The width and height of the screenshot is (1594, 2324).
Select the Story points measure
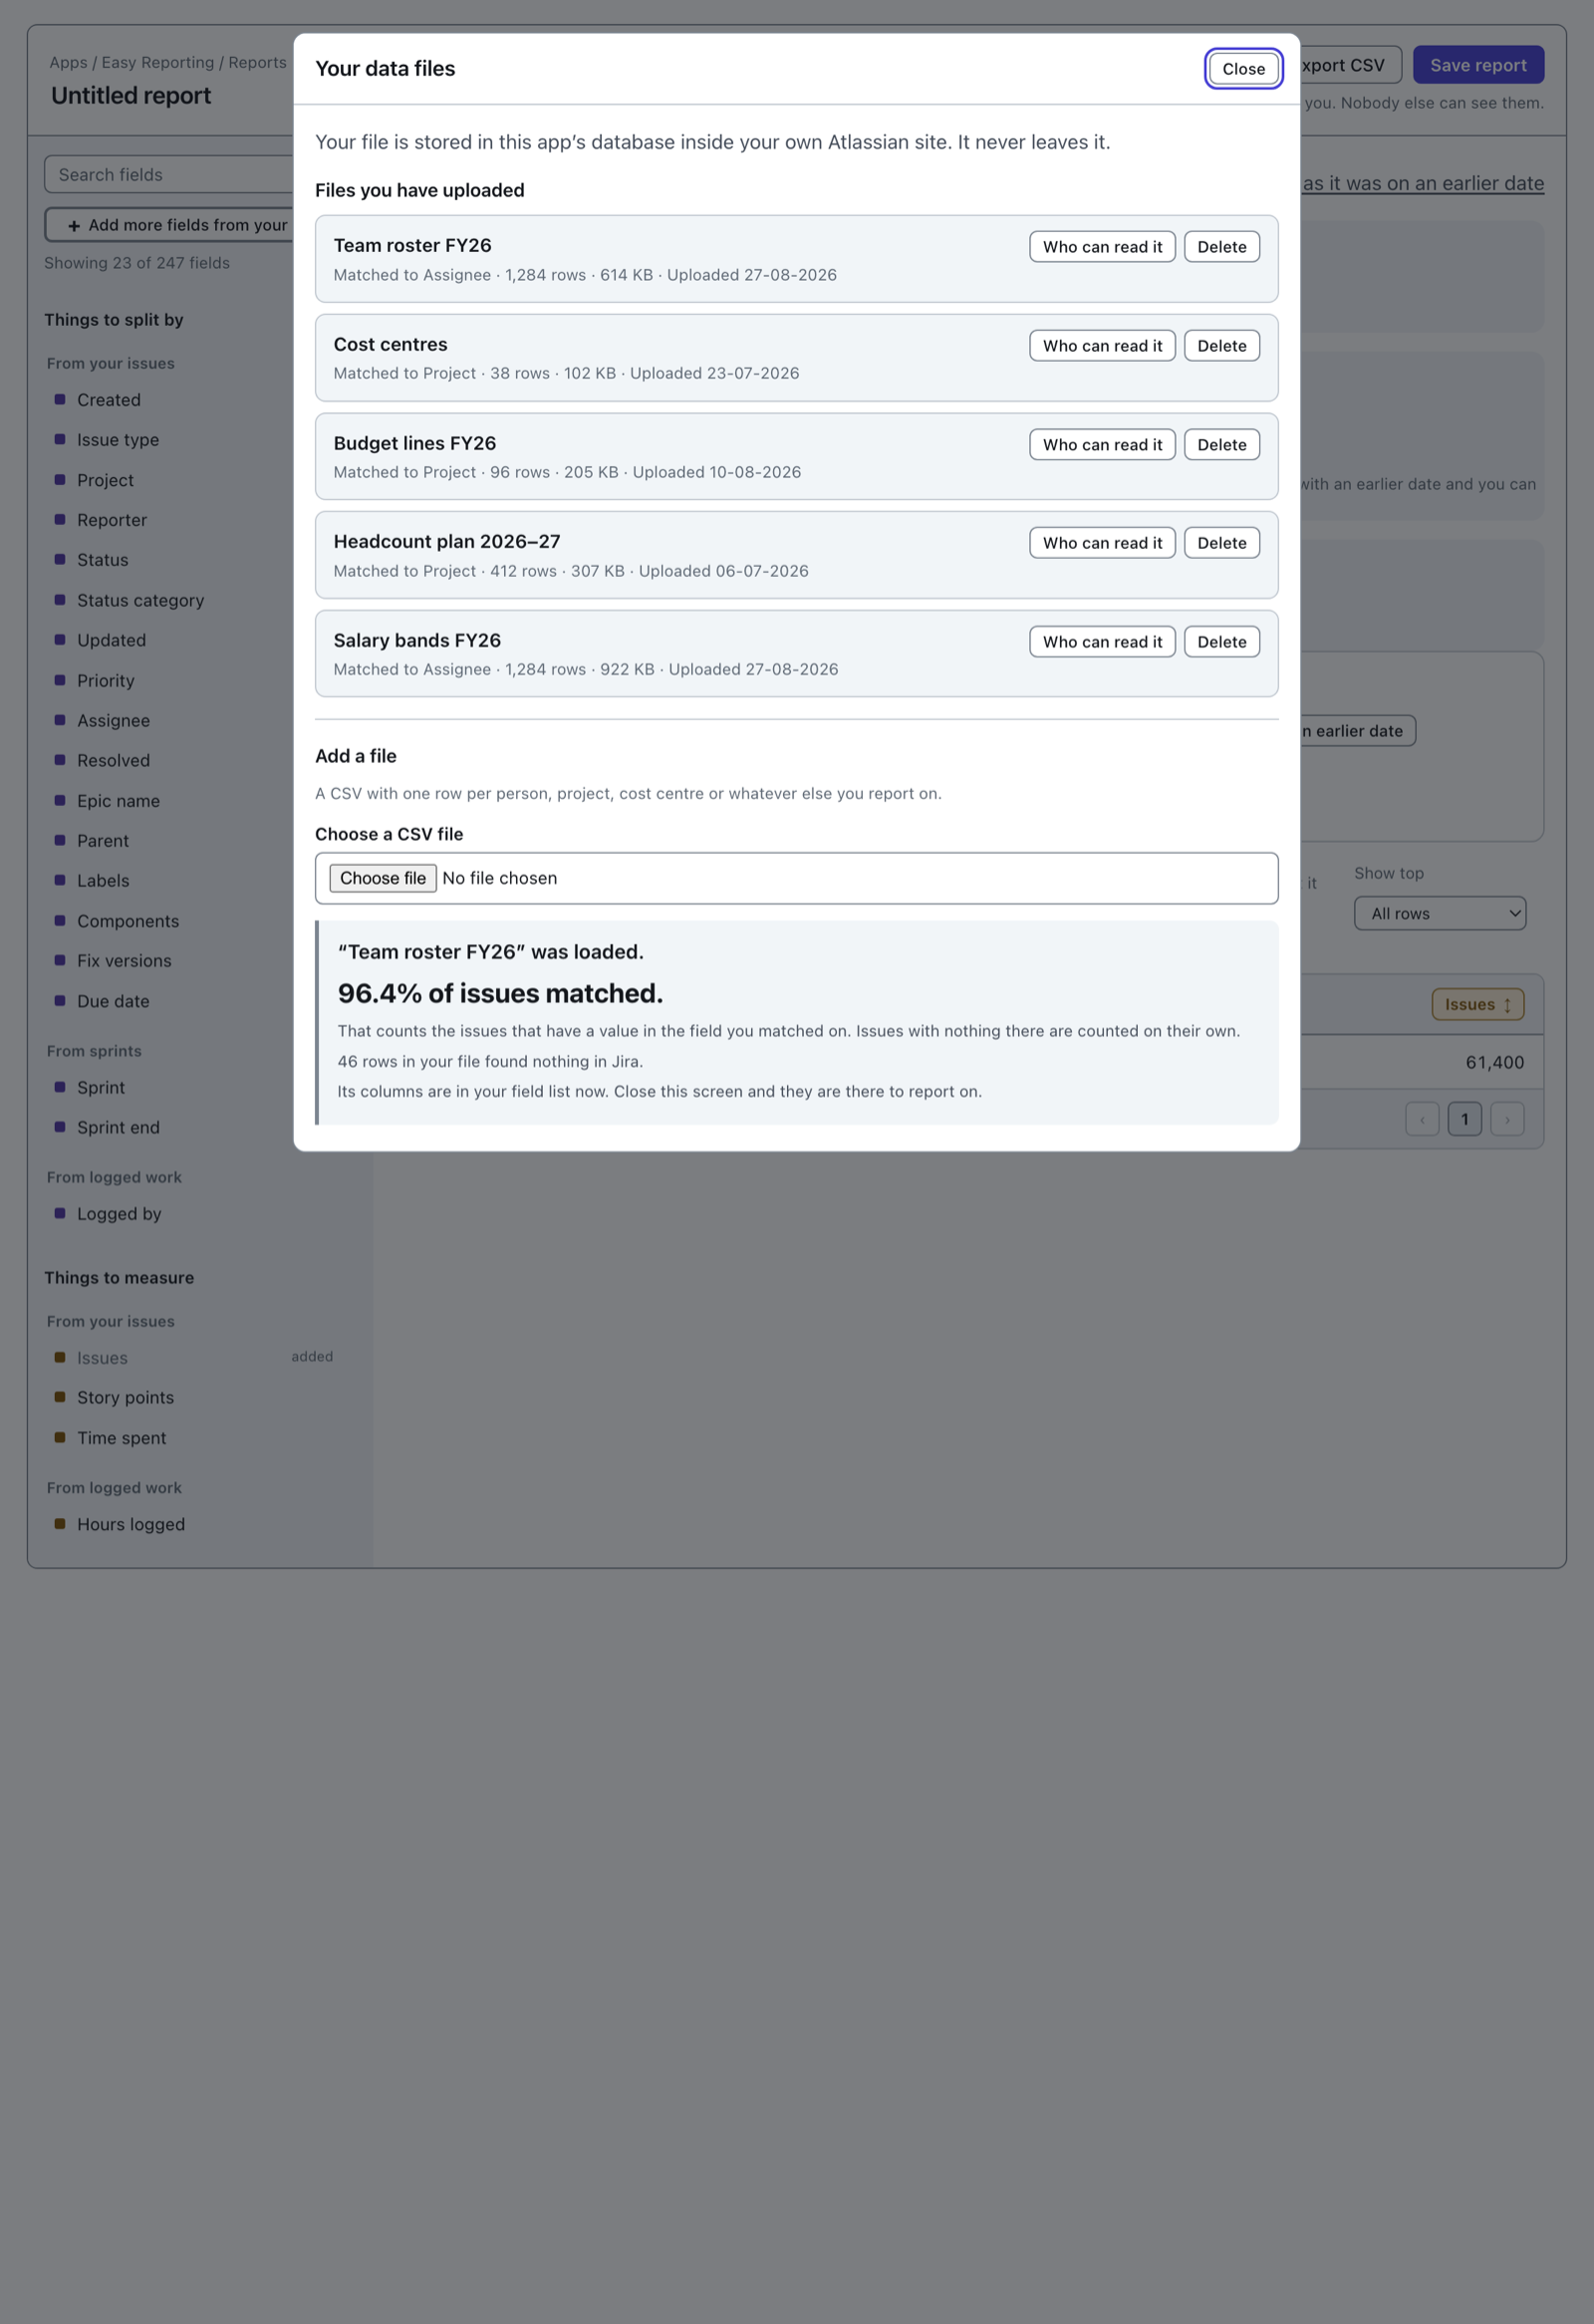pos(125,1398)
